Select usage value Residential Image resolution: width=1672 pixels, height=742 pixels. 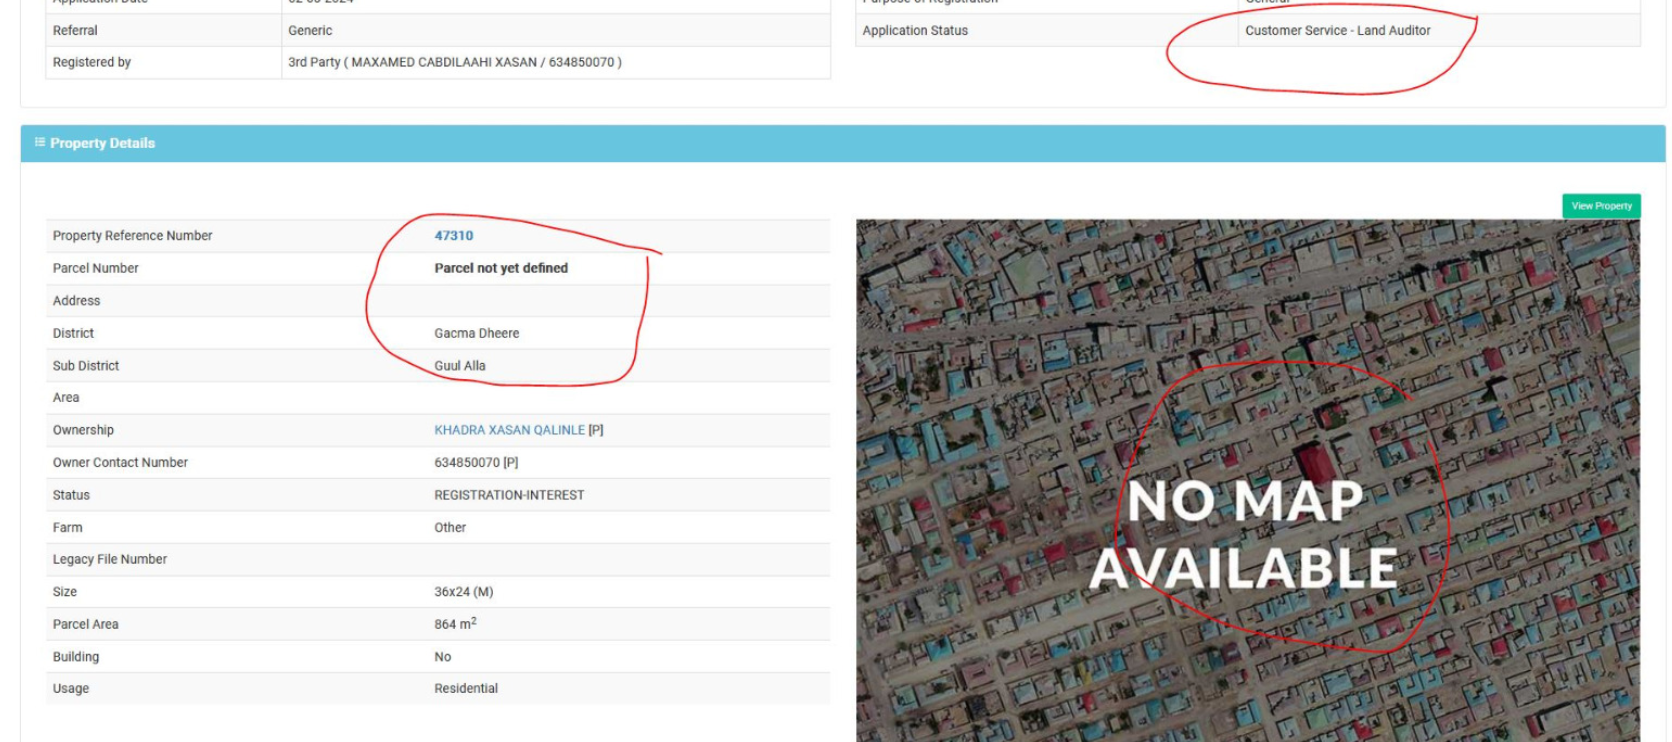point(466,689)
